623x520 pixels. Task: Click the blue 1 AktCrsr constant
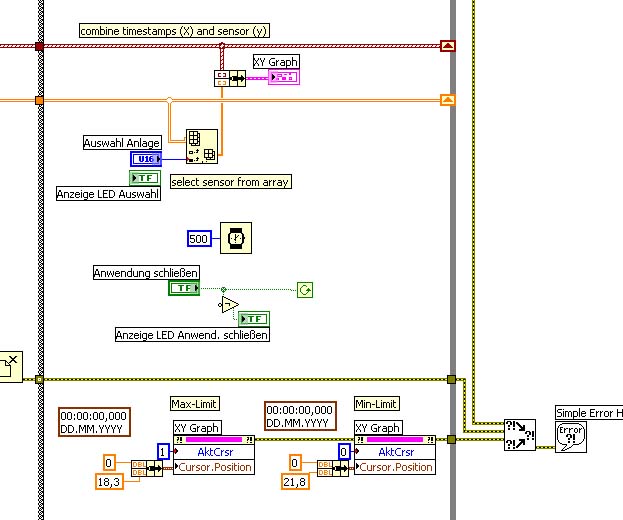point(163,451)
